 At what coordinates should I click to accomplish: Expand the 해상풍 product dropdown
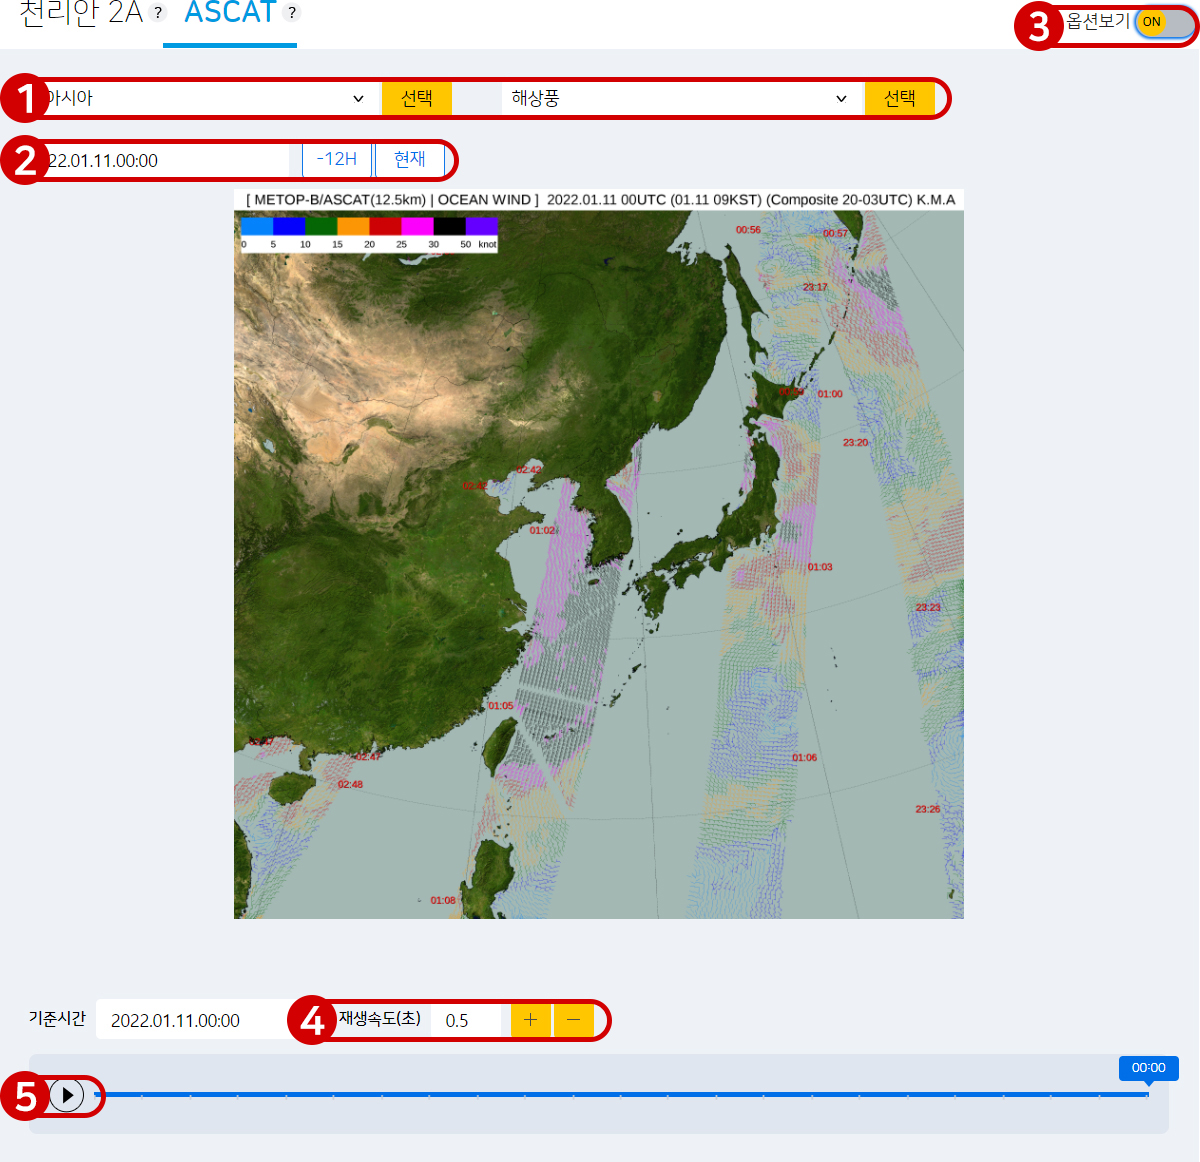point(680,98)
